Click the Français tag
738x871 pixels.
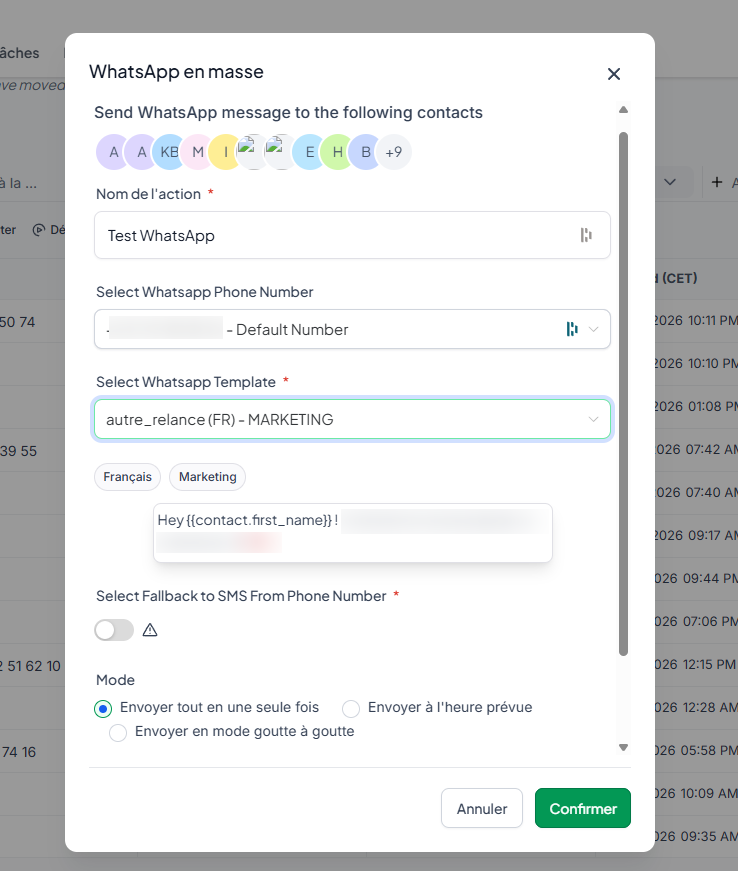click(127, 477)
